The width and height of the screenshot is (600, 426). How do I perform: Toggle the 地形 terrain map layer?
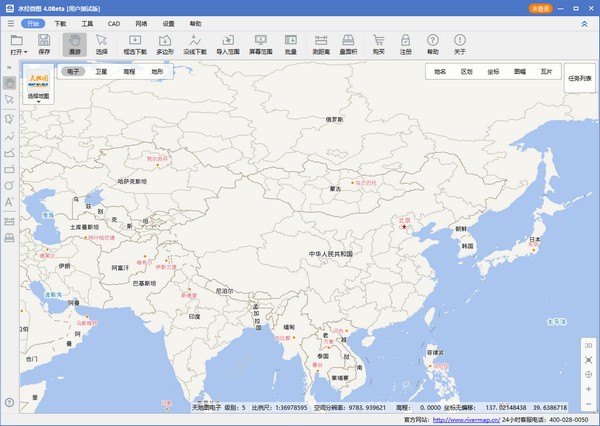pyautogui.click(x=157, y=72)
